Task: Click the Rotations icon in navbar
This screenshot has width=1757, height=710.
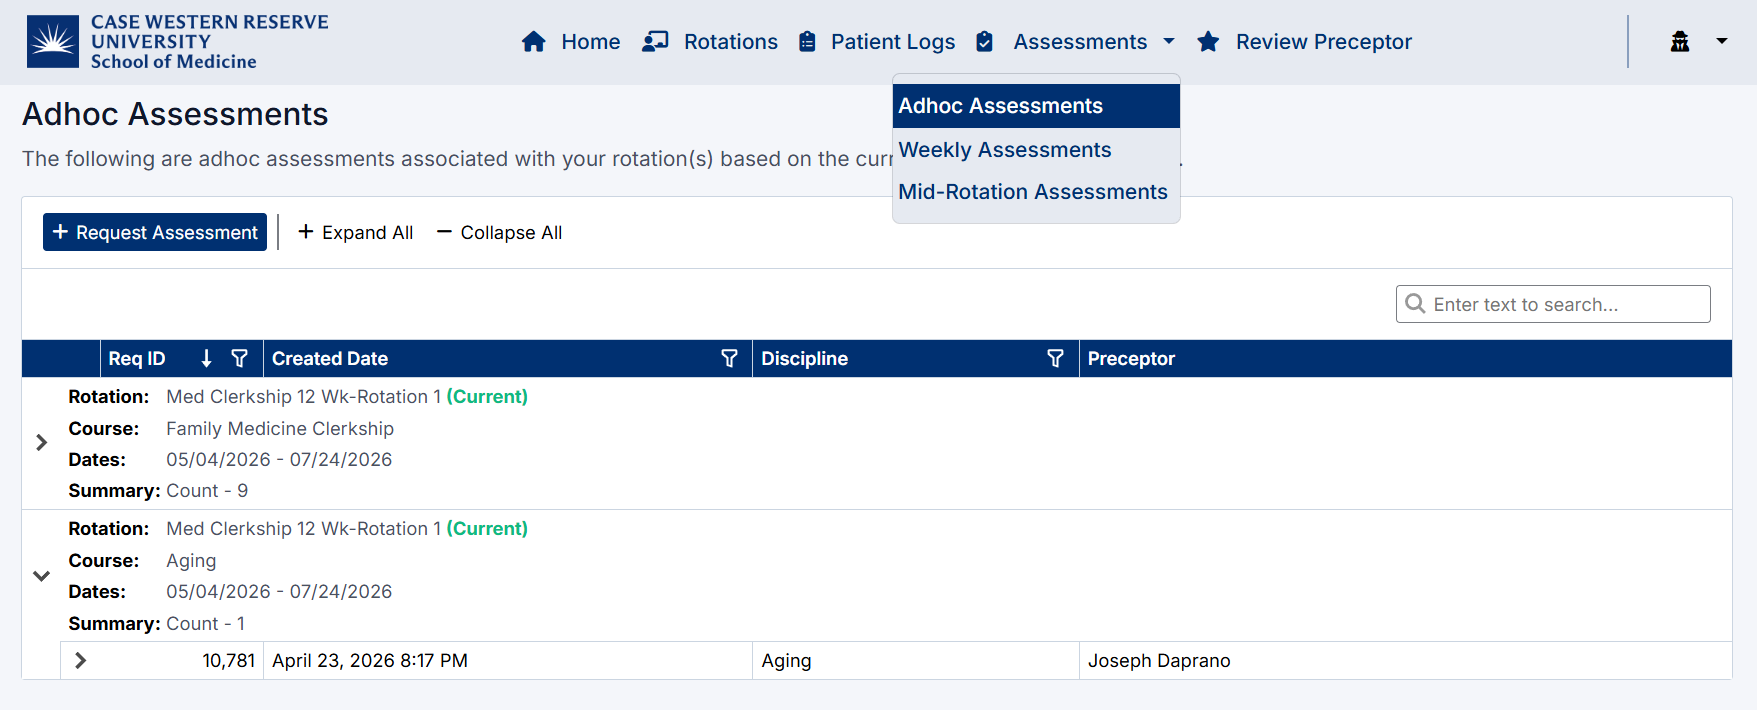Action: [x=655, y=42]
